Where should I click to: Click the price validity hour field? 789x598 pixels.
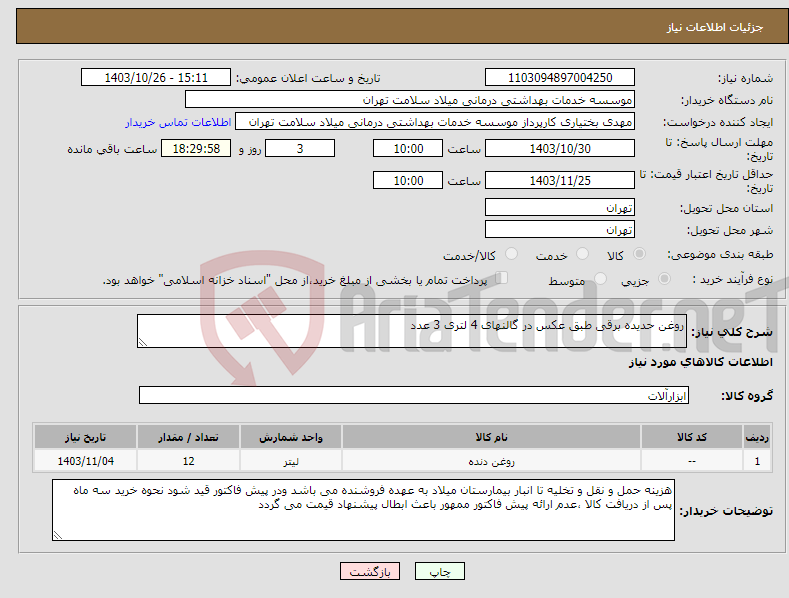tap(408, 180)
